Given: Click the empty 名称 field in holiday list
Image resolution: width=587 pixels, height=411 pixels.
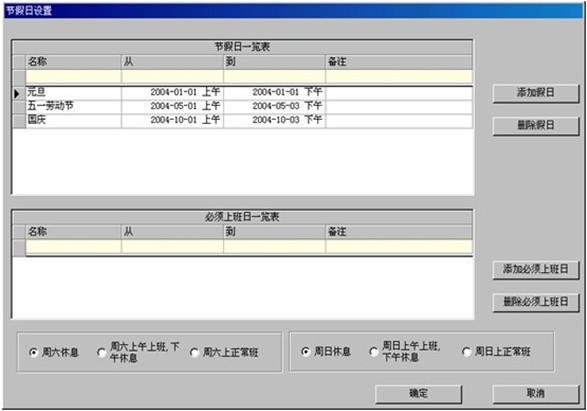Looking at the screenshot, I should pos(73,76).
